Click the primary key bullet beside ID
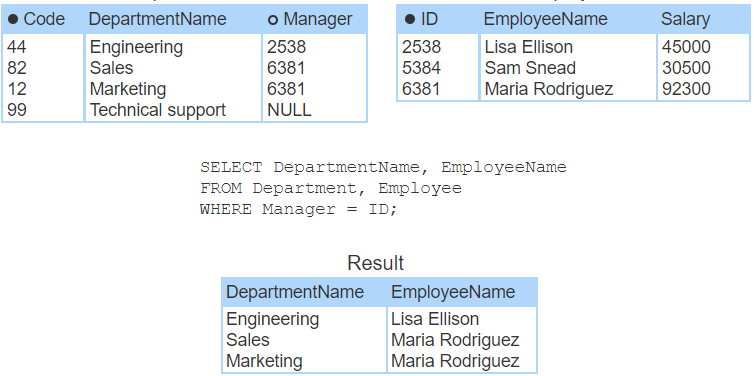Image resolution: width=754 pixels, height=376 pixels. 409,19
